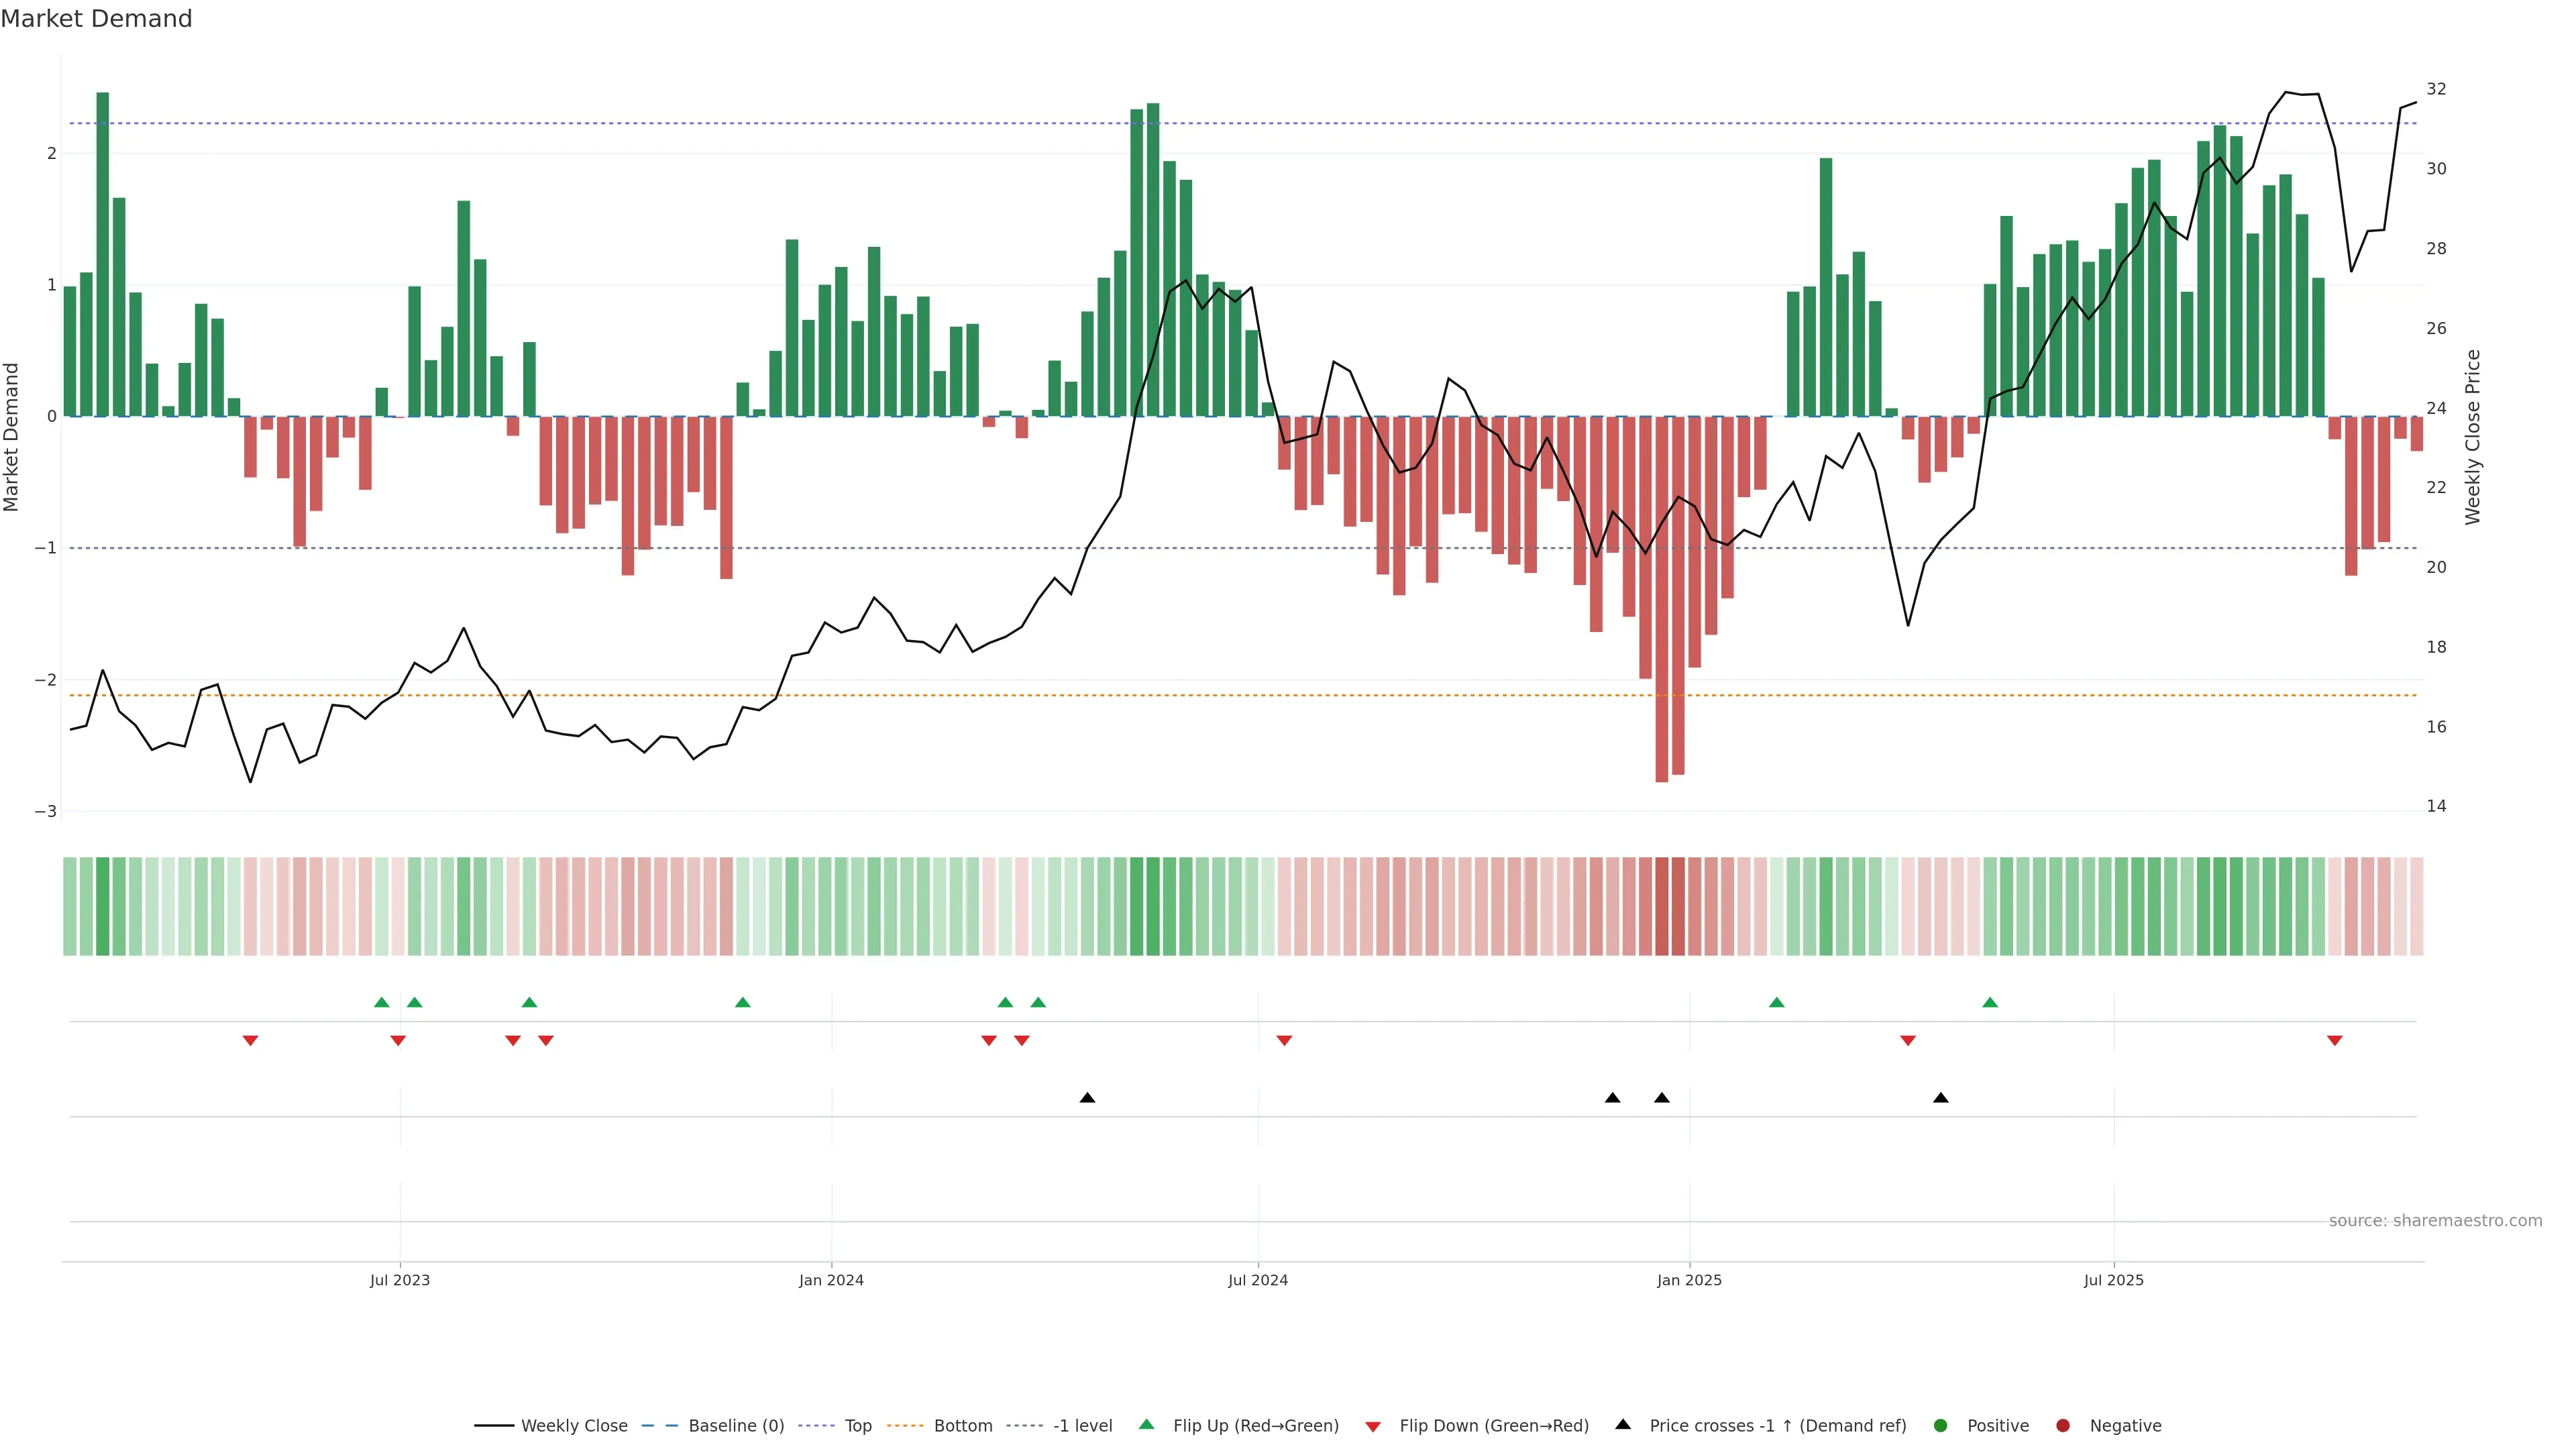This screenshot has width=2576, height=1449.
Task: Click the source: sharemaestro.com text
Action: (x=2435, y=1220)
